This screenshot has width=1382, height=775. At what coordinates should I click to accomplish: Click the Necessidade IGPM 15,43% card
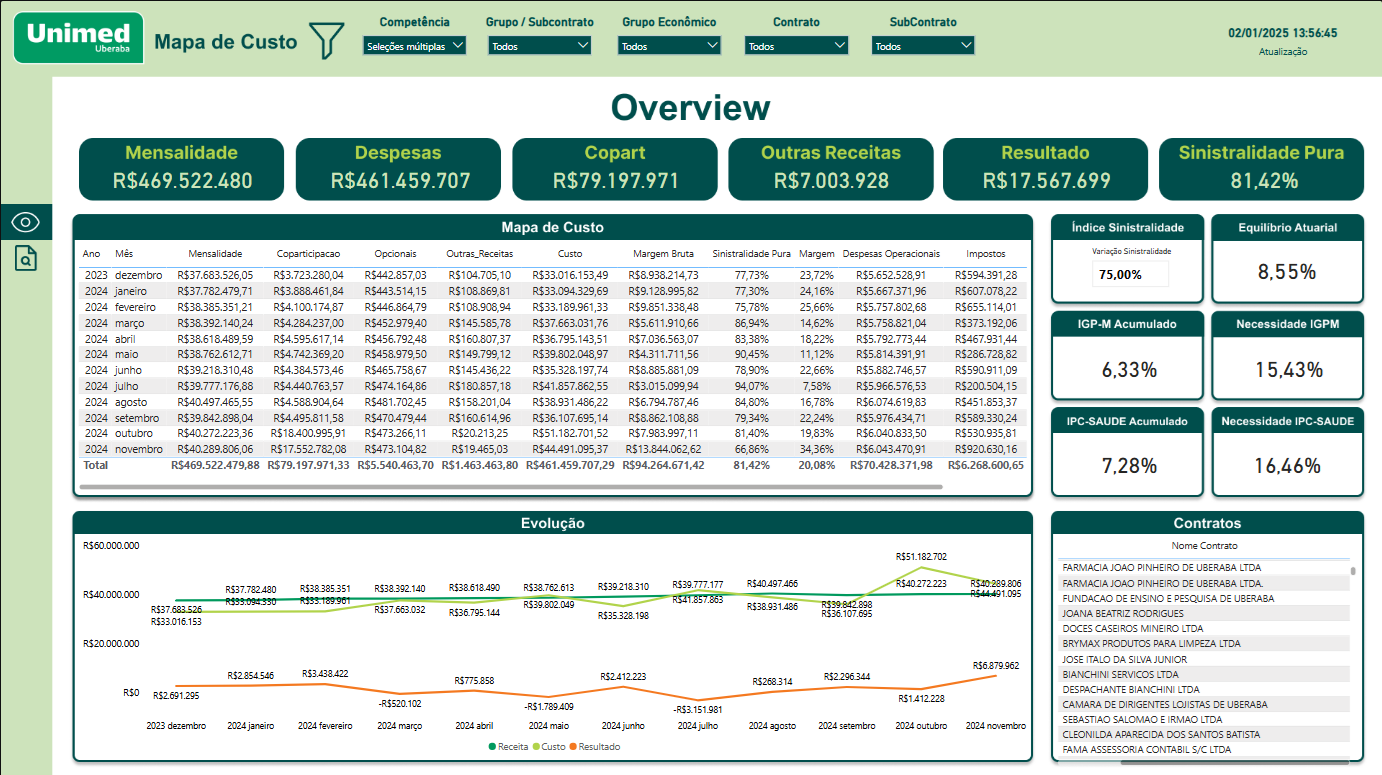tap(1287, 355)
